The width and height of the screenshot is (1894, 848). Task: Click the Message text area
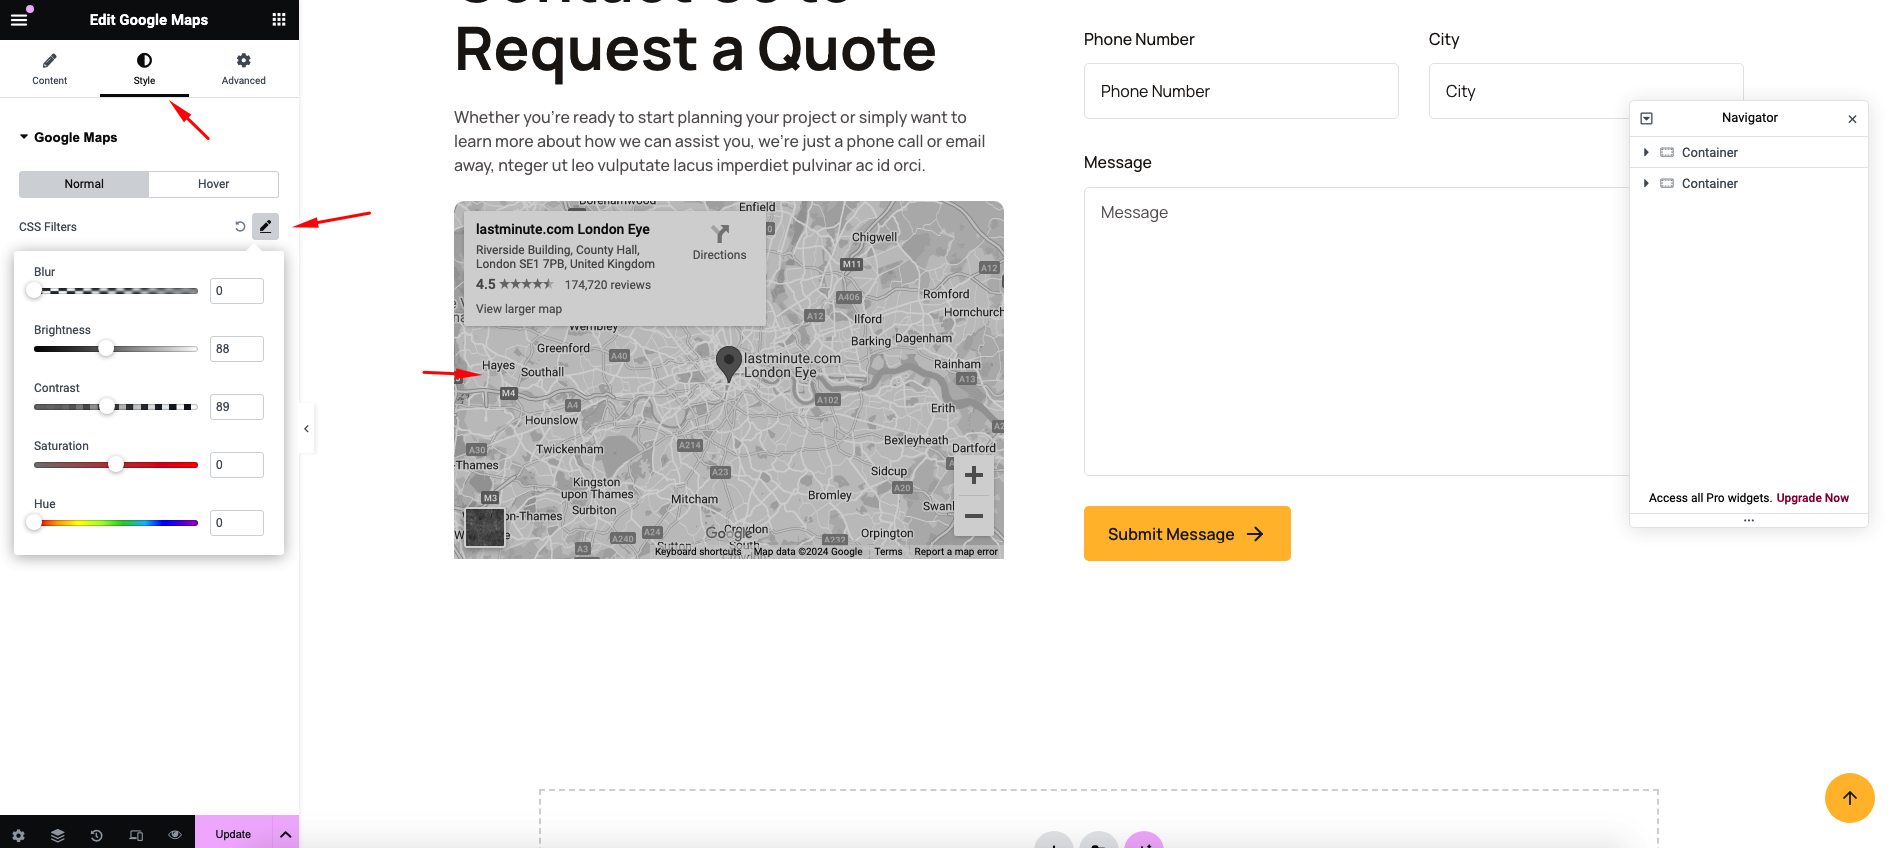tap(1357, 331)
